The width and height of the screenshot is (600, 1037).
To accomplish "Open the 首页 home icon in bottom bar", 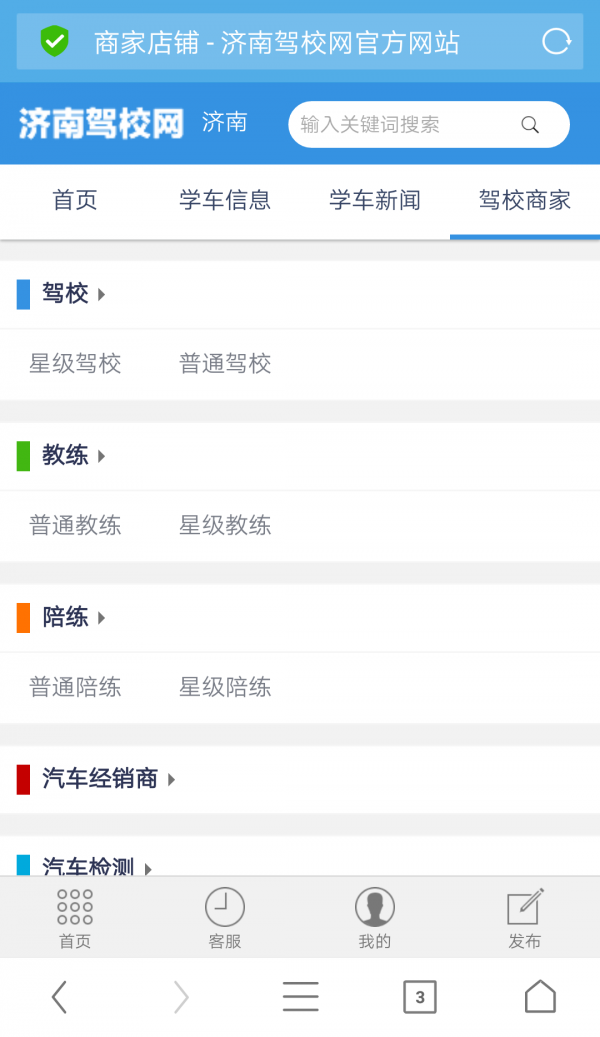I will point(74,912).
